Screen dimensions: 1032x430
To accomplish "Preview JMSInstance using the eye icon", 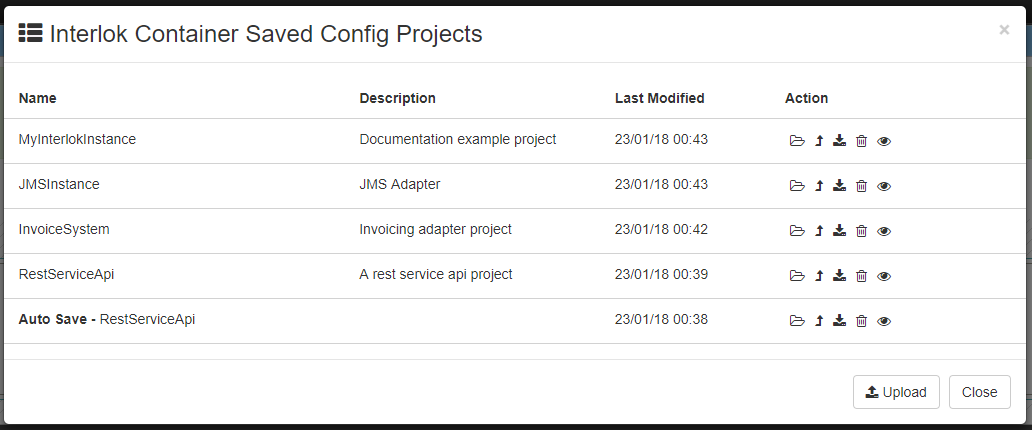I will click(x=884, y=186).
